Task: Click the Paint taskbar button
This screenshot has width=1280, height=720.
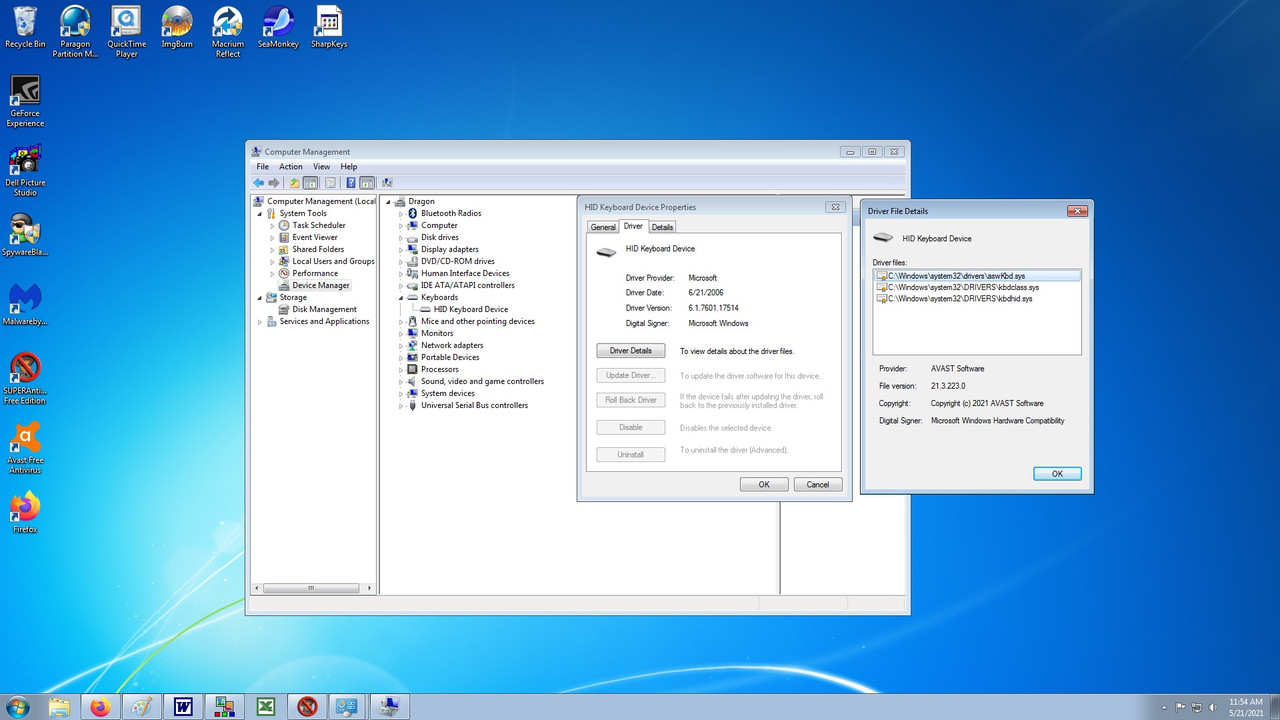Action: pyautogui.click(x=142, y=707)
